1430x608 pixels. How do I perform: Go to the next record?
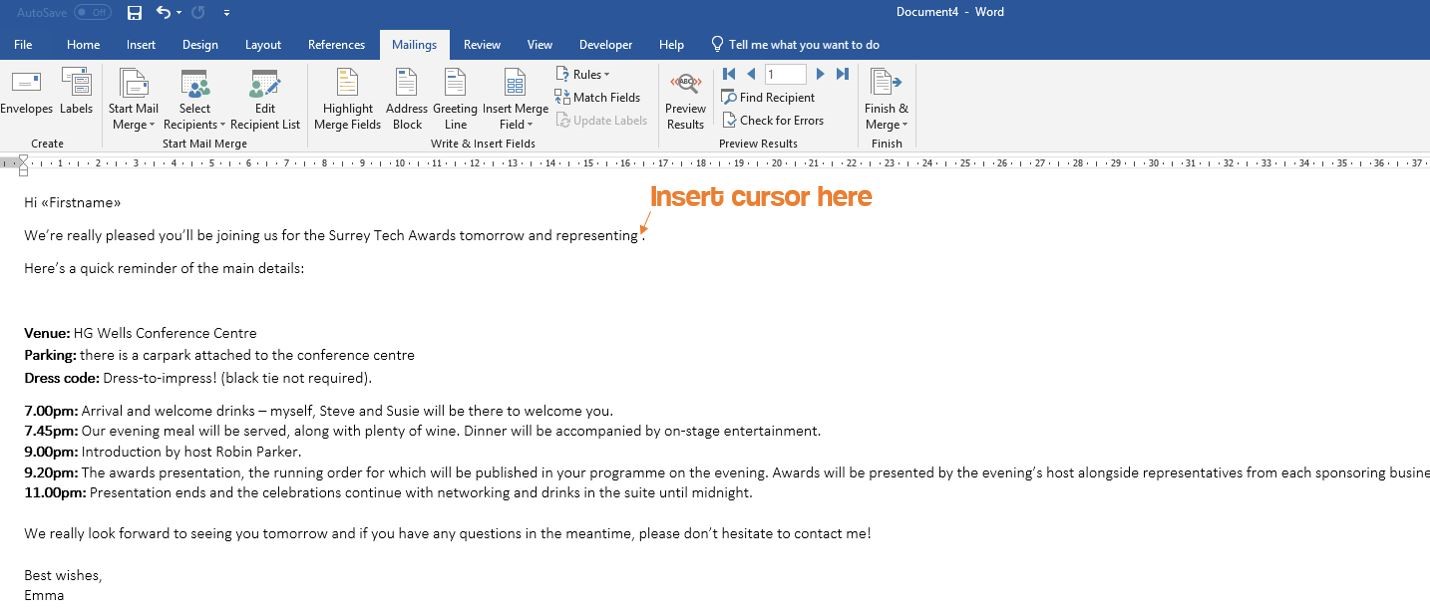click(820, 74)
